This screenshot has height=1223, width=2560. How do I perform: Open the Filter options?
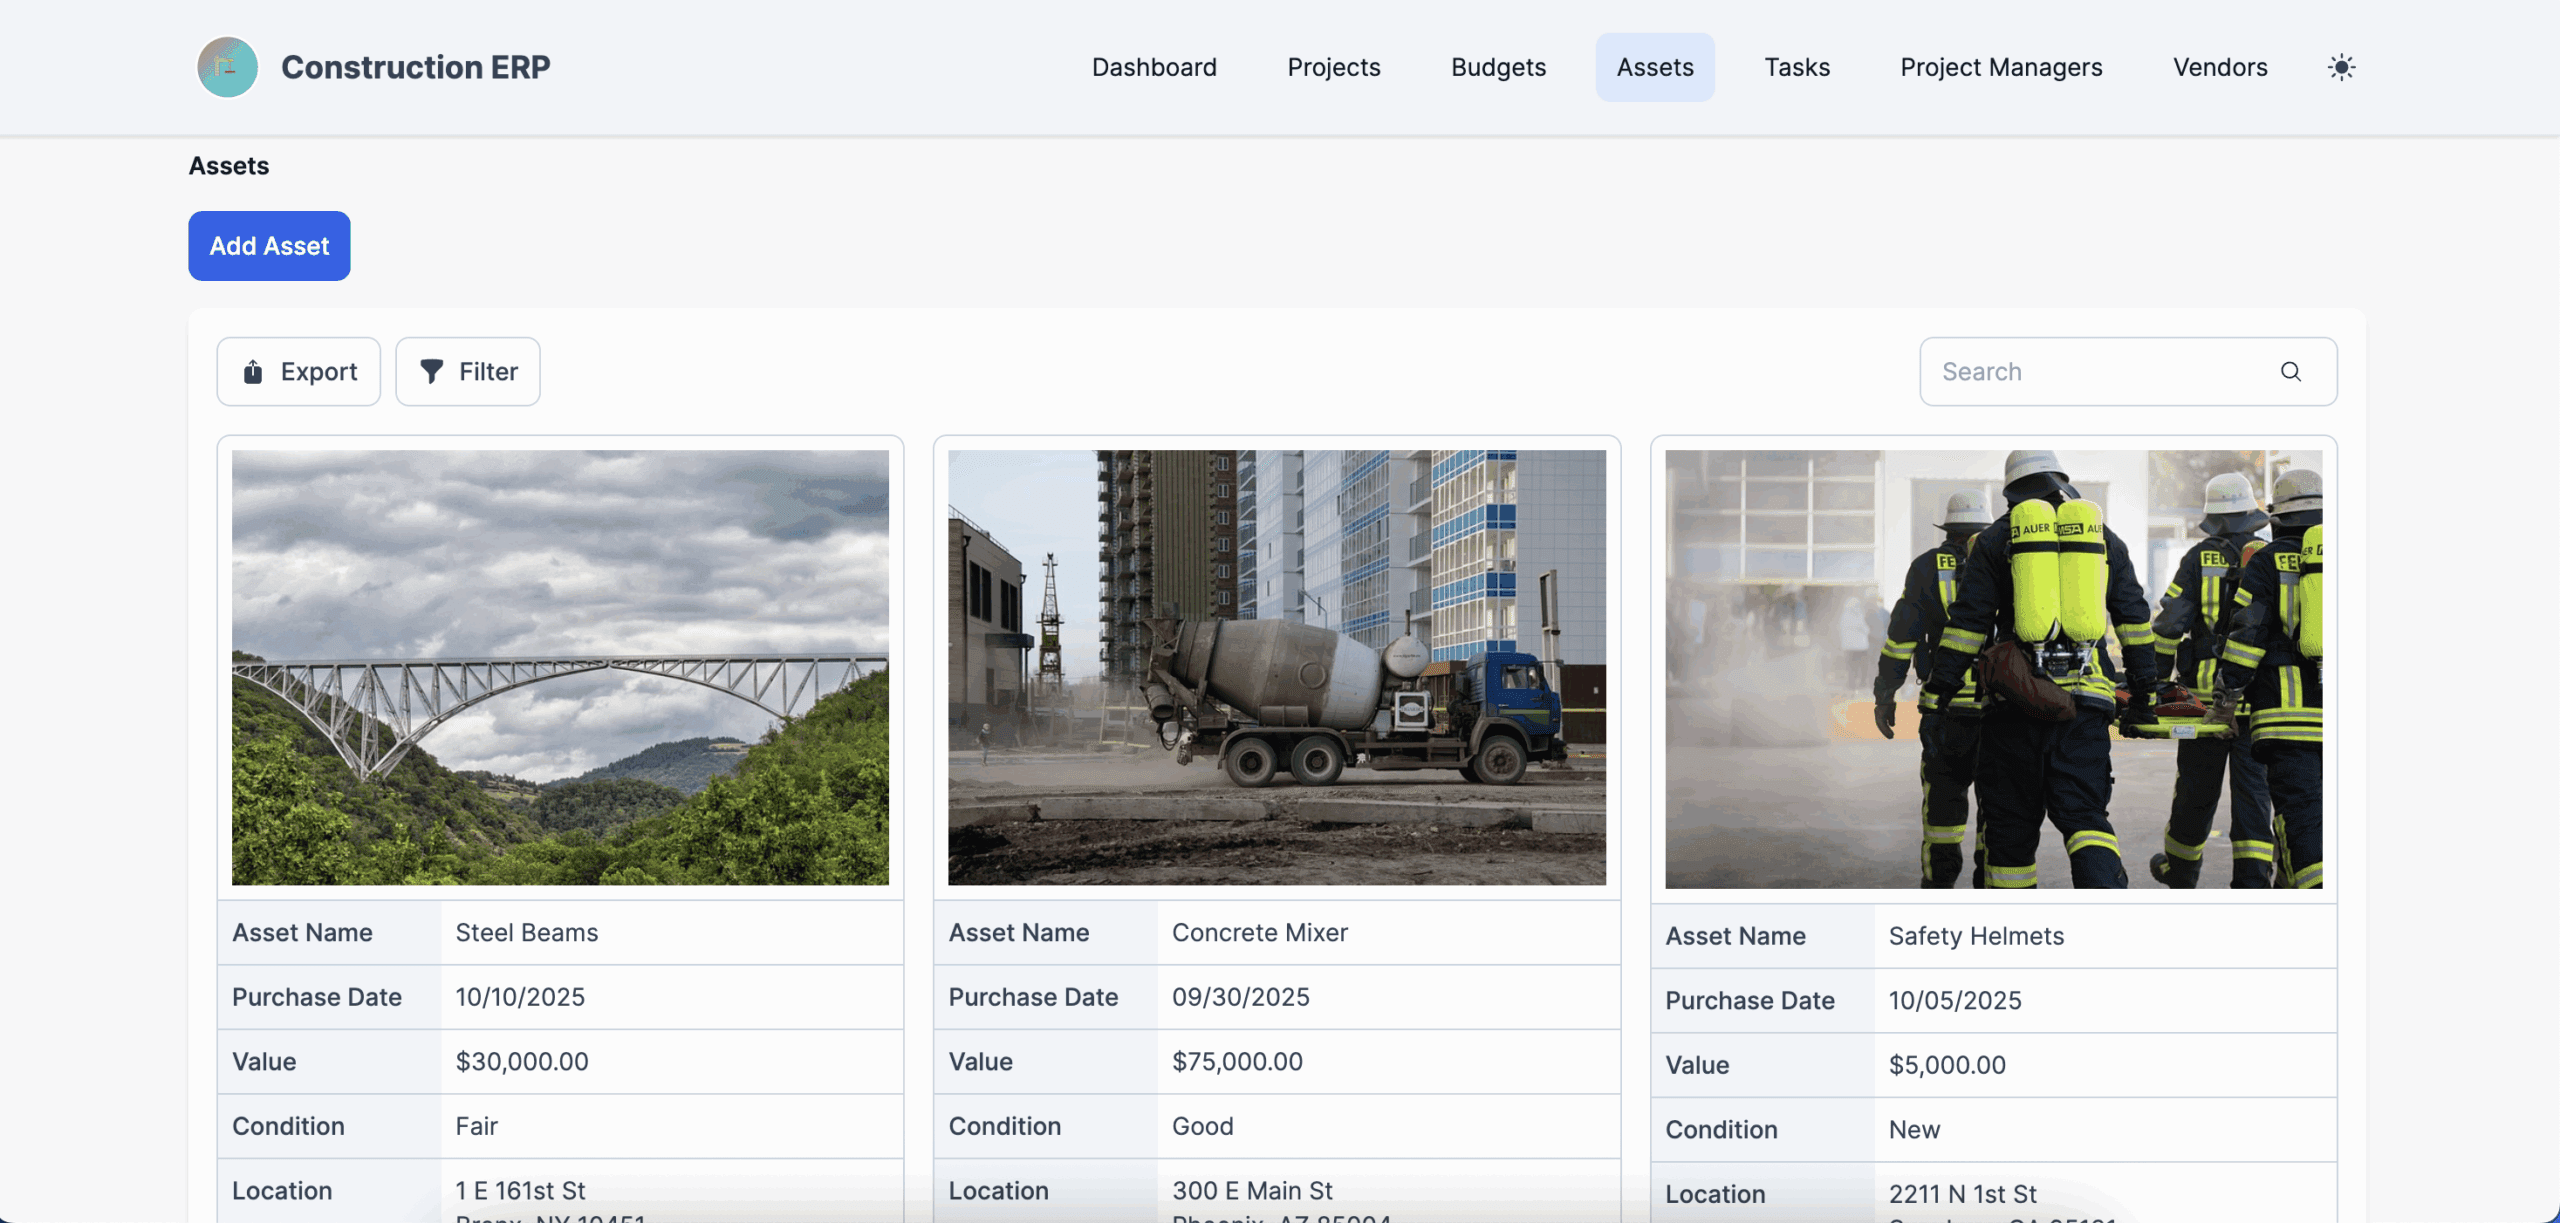coord(467,372)
